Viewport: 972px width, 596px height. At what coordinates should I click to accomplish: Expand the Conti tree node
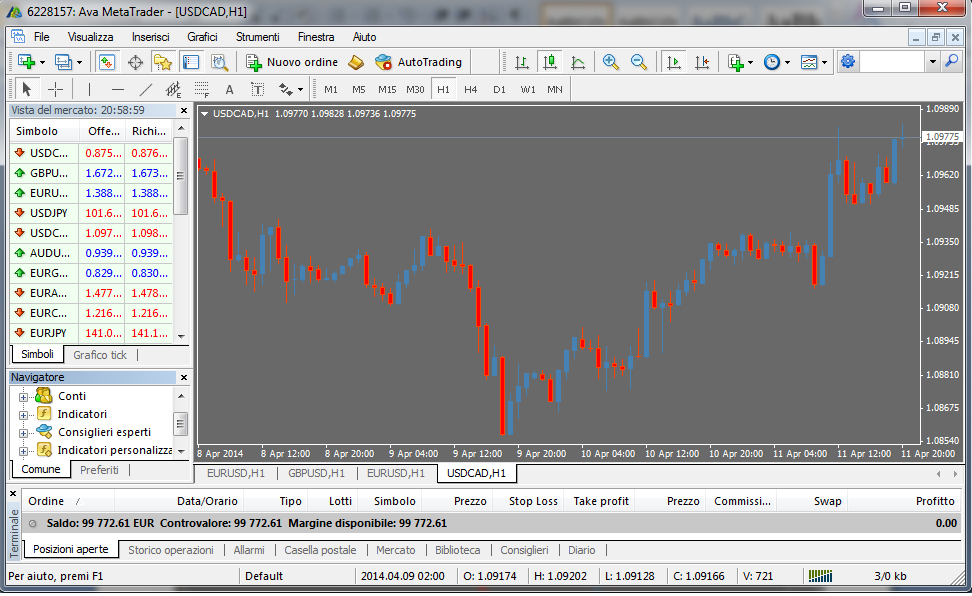pos(23,397)
